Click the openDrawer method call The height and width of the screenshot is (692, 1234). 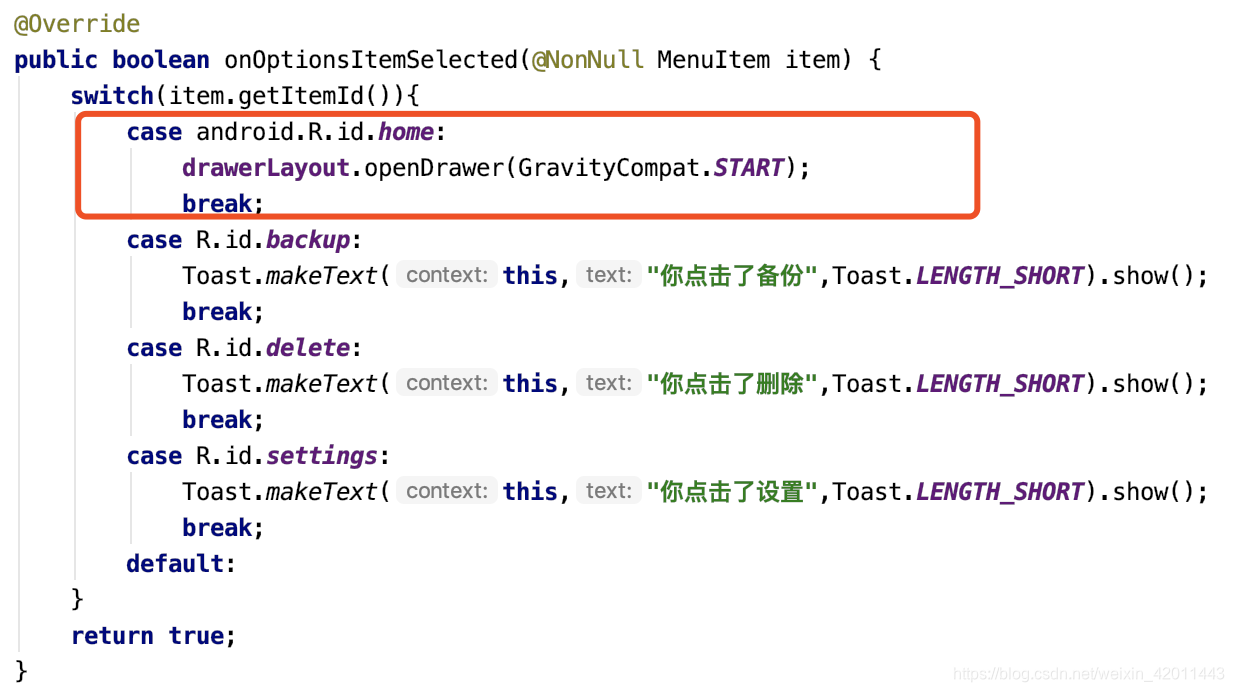pos(434,168)
